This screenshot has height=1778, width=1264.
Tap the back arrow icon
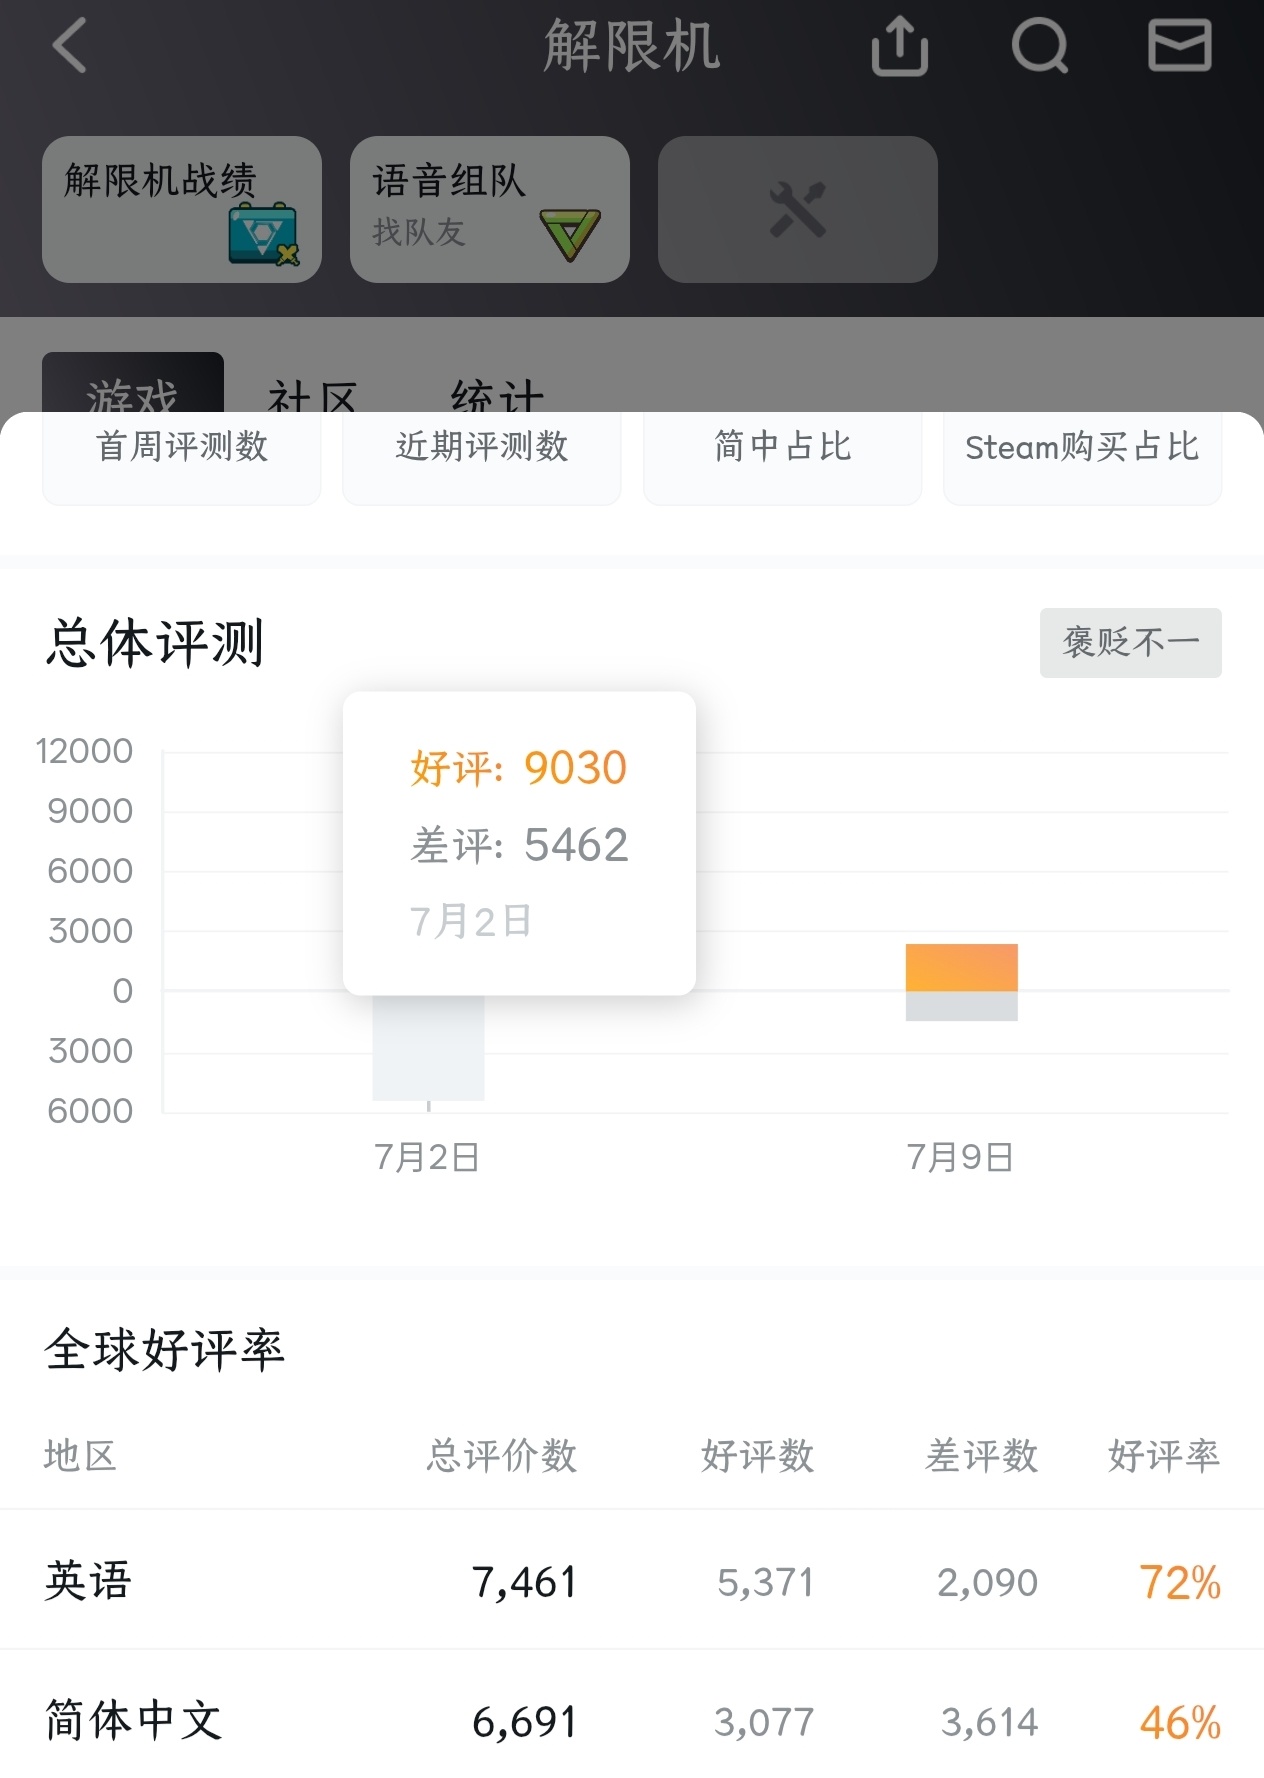click(70, 46)
